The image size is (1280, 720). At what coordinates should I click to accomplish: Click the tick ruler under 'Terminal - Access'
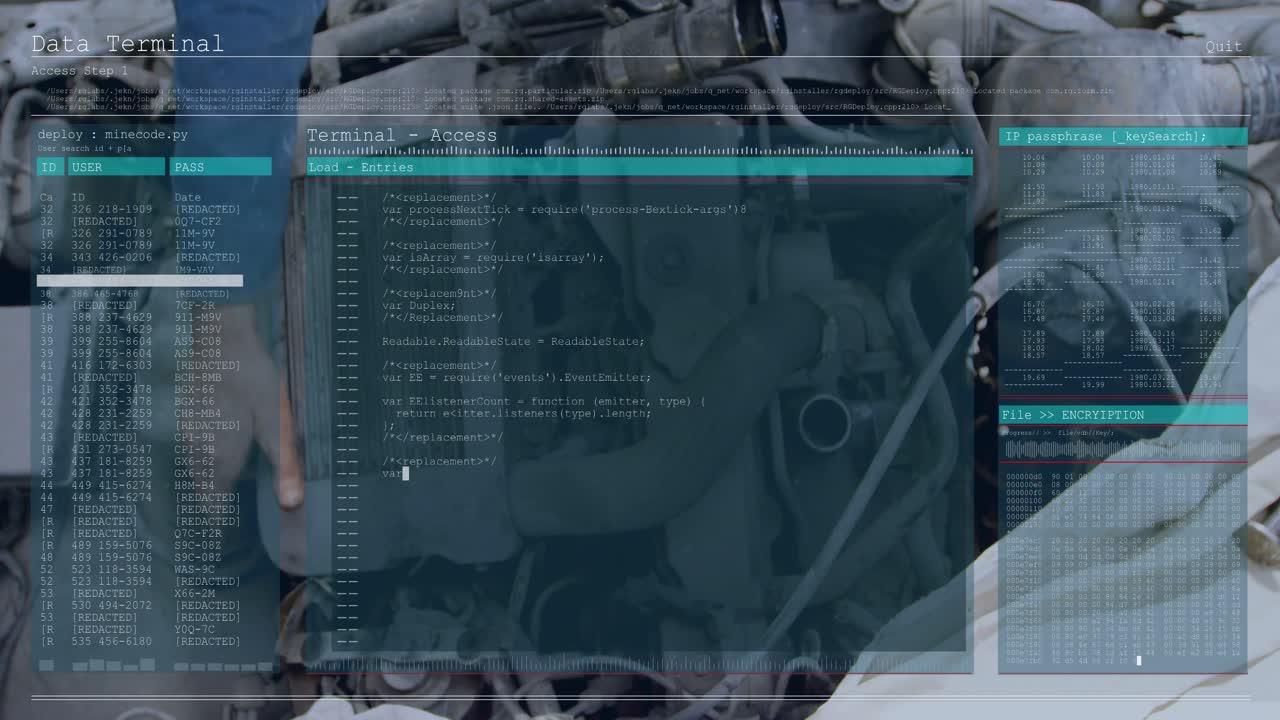pyautogui.click(x=640, y=151)
